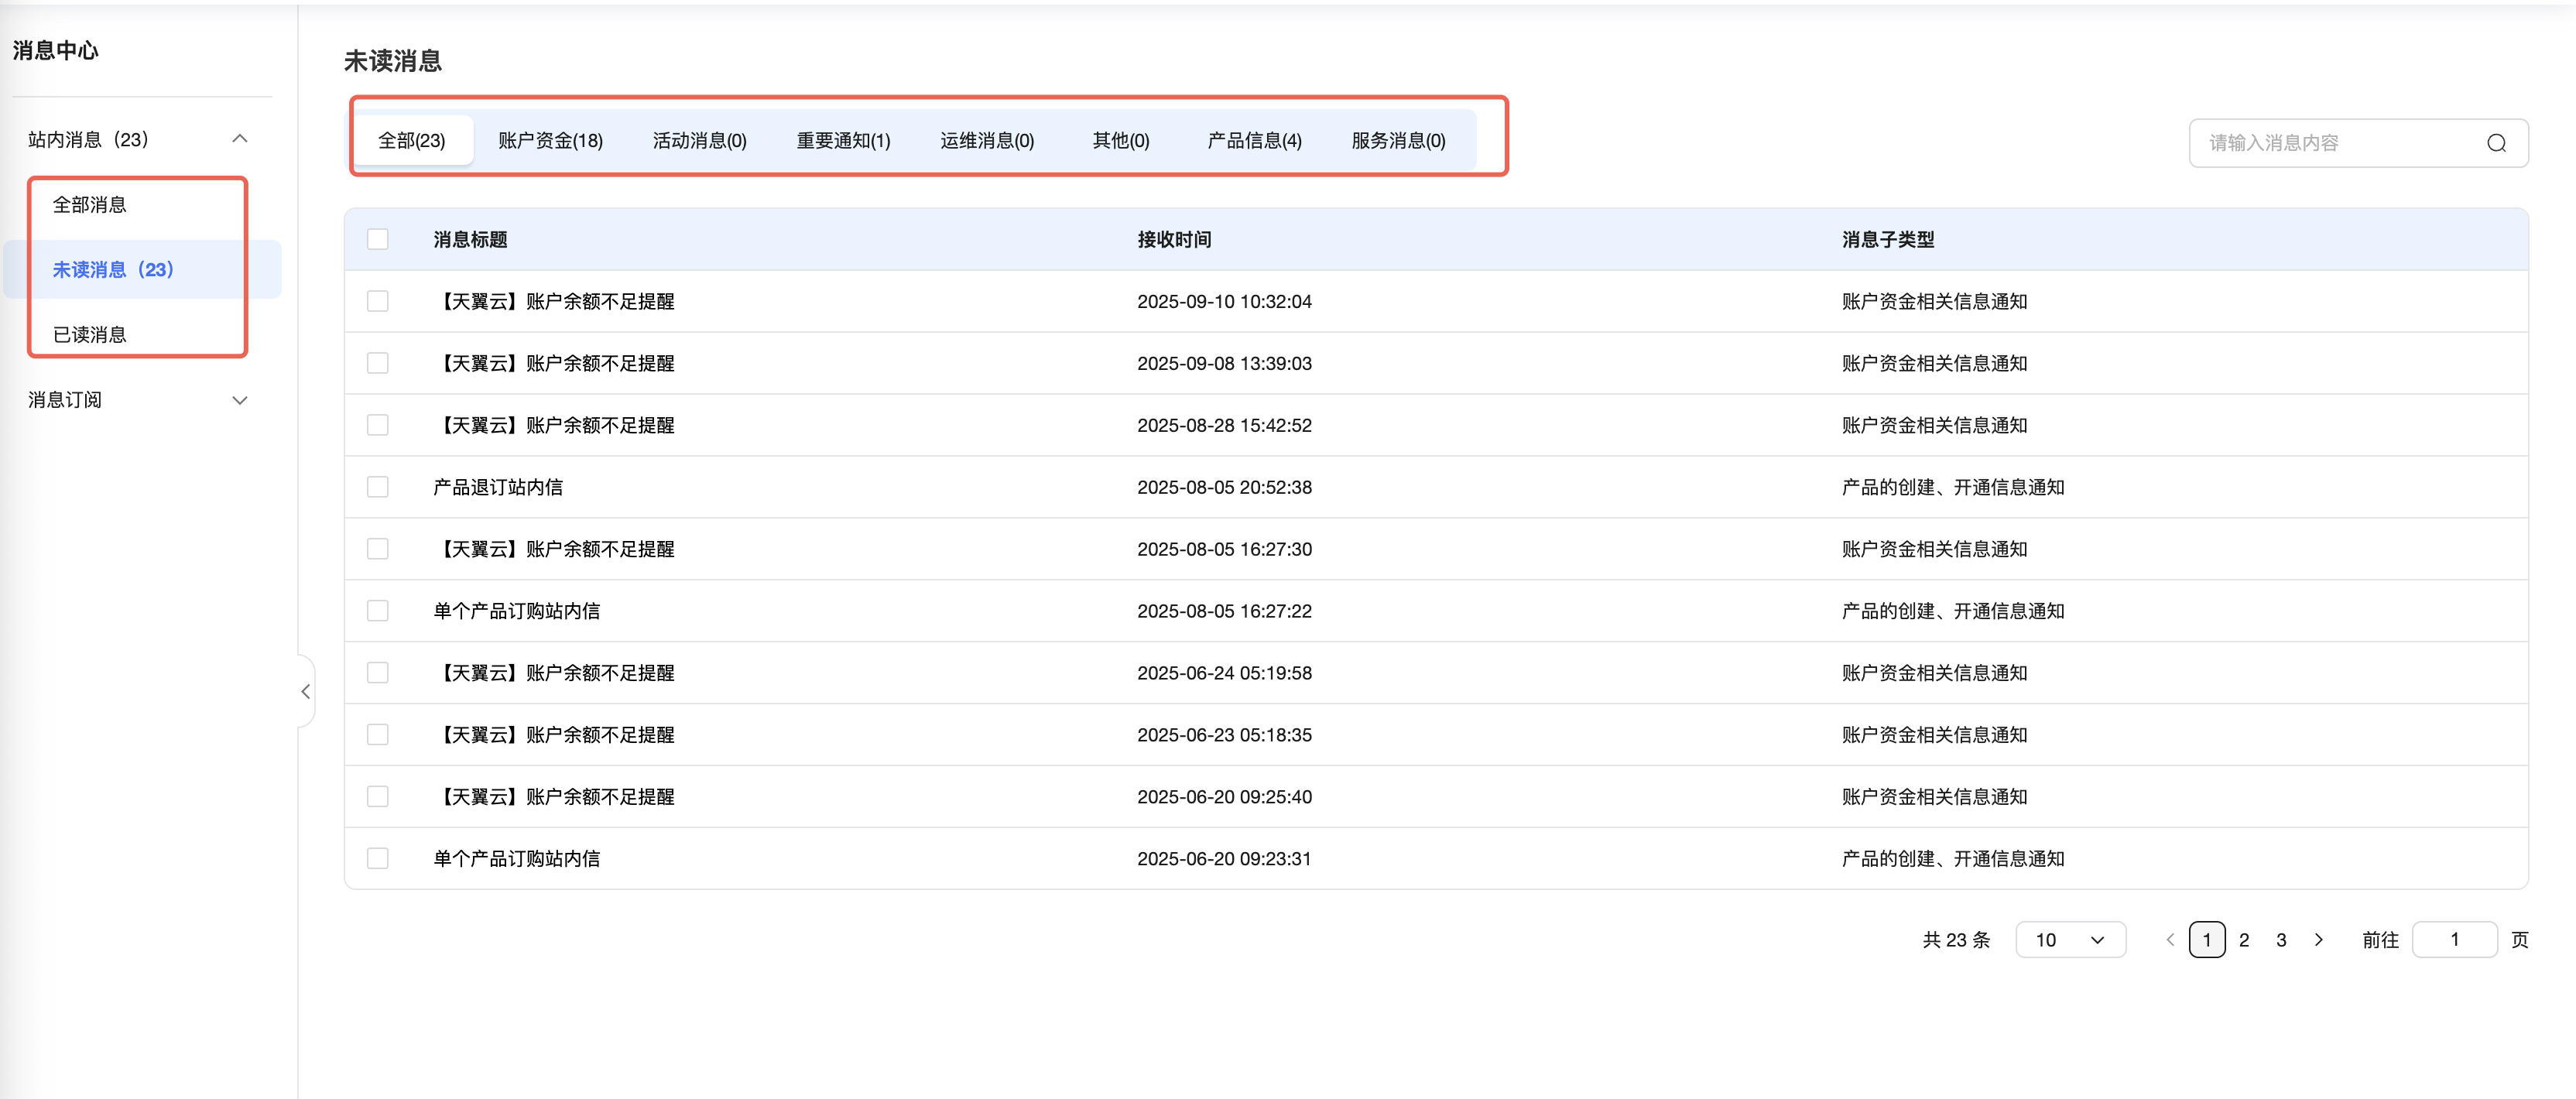The width and height of the screenshot is (2576, 1099).
Task: Collapse the 站内消息 section chevron
Action: 240,139
